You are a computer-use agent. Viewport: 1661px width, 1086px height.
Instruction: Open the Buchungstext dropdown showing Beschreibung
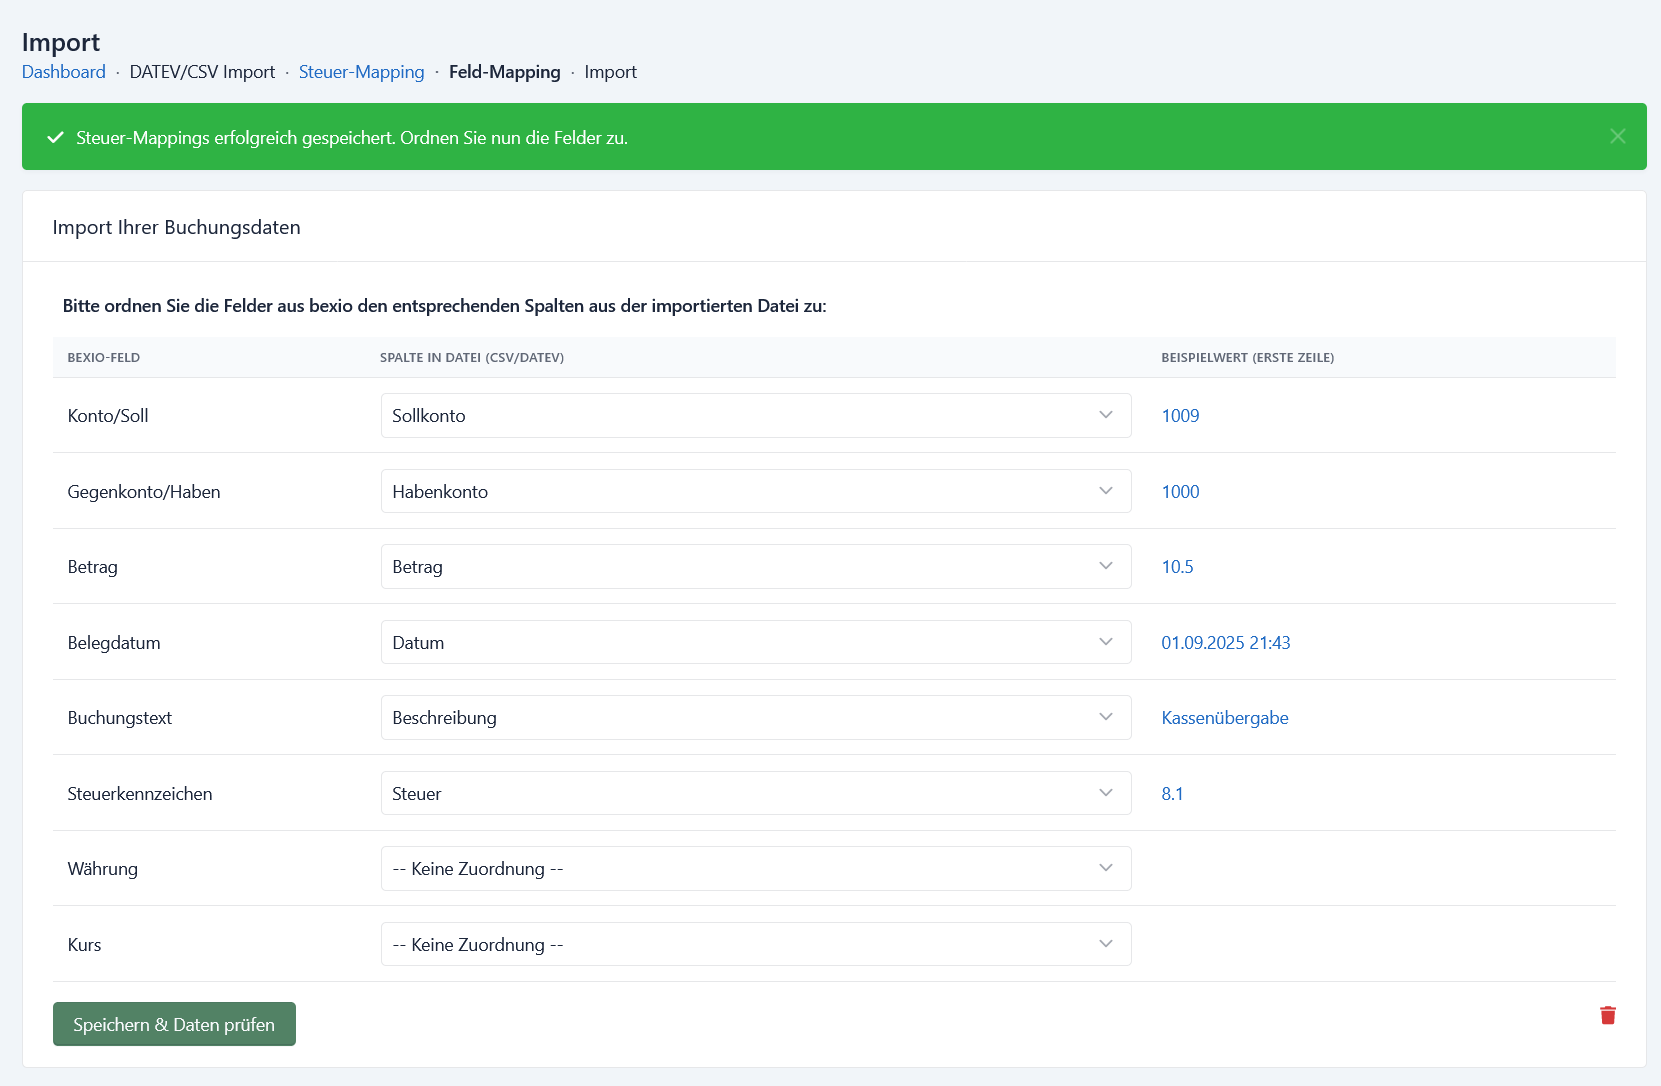(x=755, y=717)
